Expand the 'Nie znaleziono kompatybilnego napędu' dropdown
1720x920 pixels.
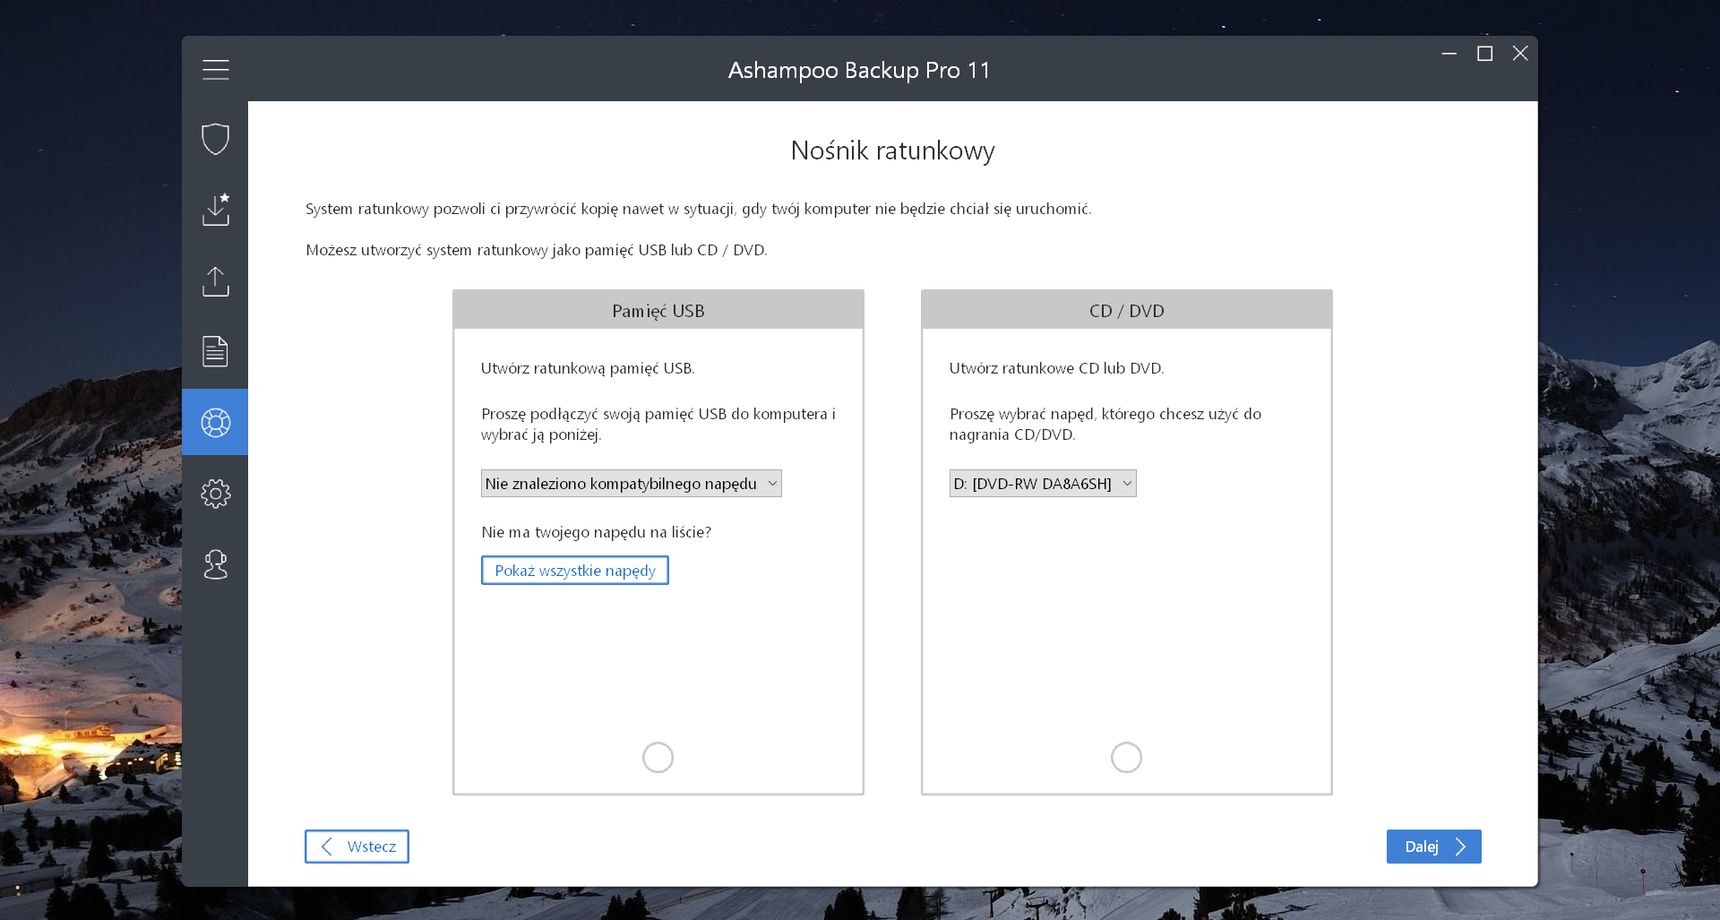[x=631, y=483]
